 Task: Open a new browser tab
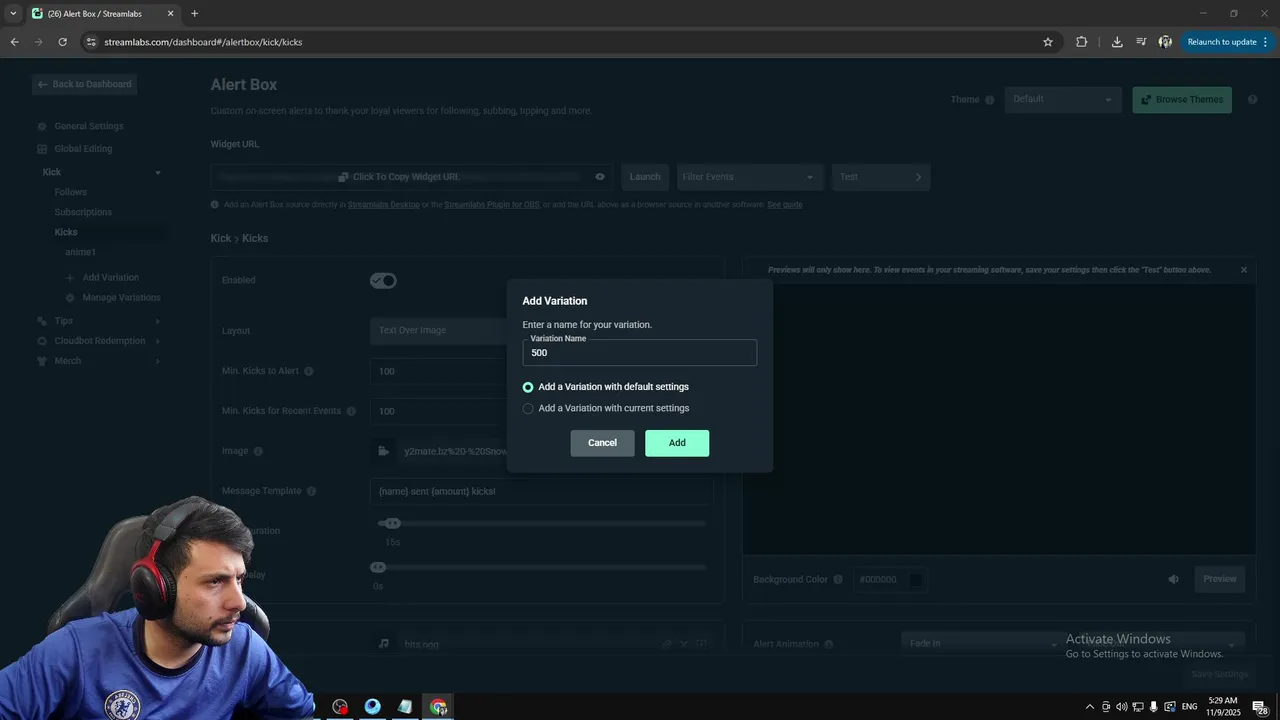point(194,14)
